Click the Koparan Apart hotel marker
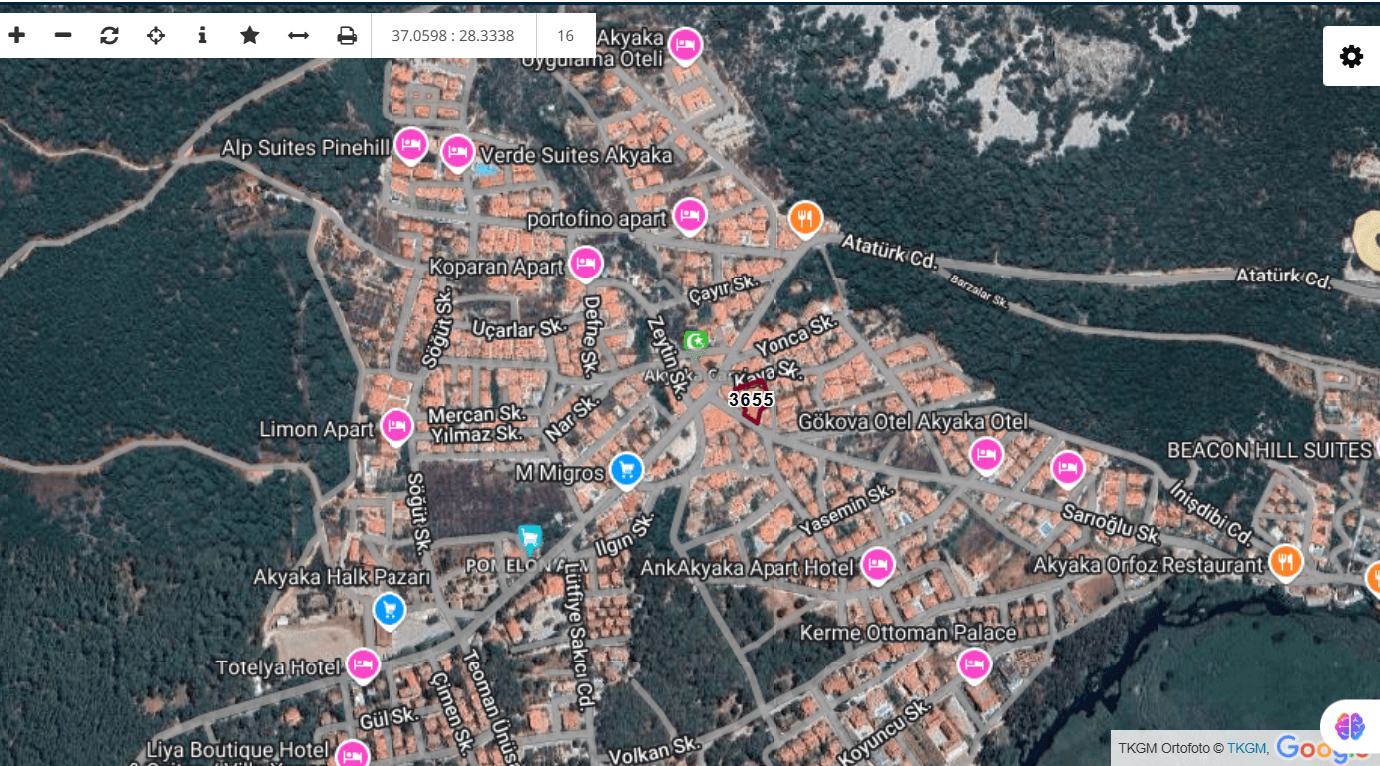 (x=586, y=263)
